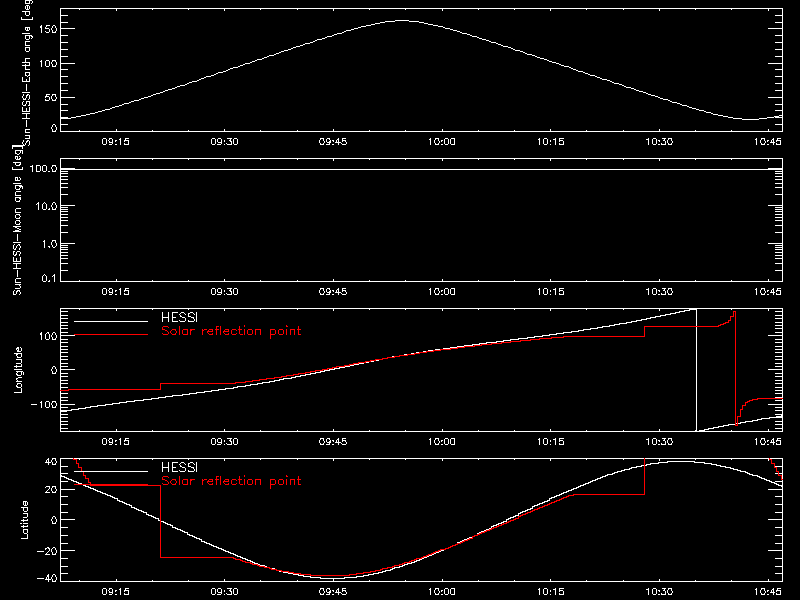Select HESSI legend text in Longitude plot
The image size is (800, 600).
point(179,317)
